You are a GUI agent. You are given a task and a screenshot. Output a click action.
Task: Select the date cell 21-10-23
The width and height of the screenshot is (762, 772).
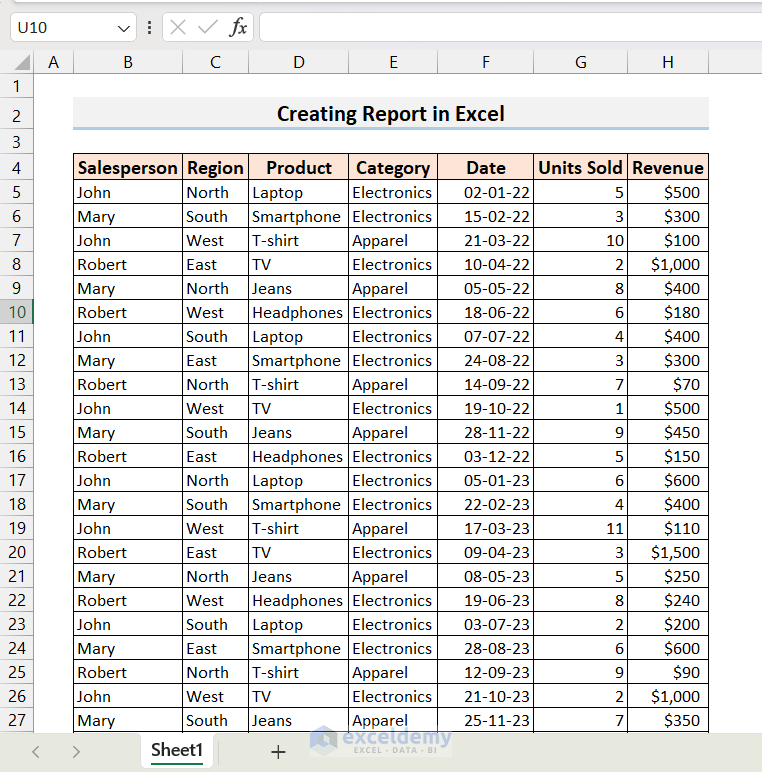pos(486,696)
